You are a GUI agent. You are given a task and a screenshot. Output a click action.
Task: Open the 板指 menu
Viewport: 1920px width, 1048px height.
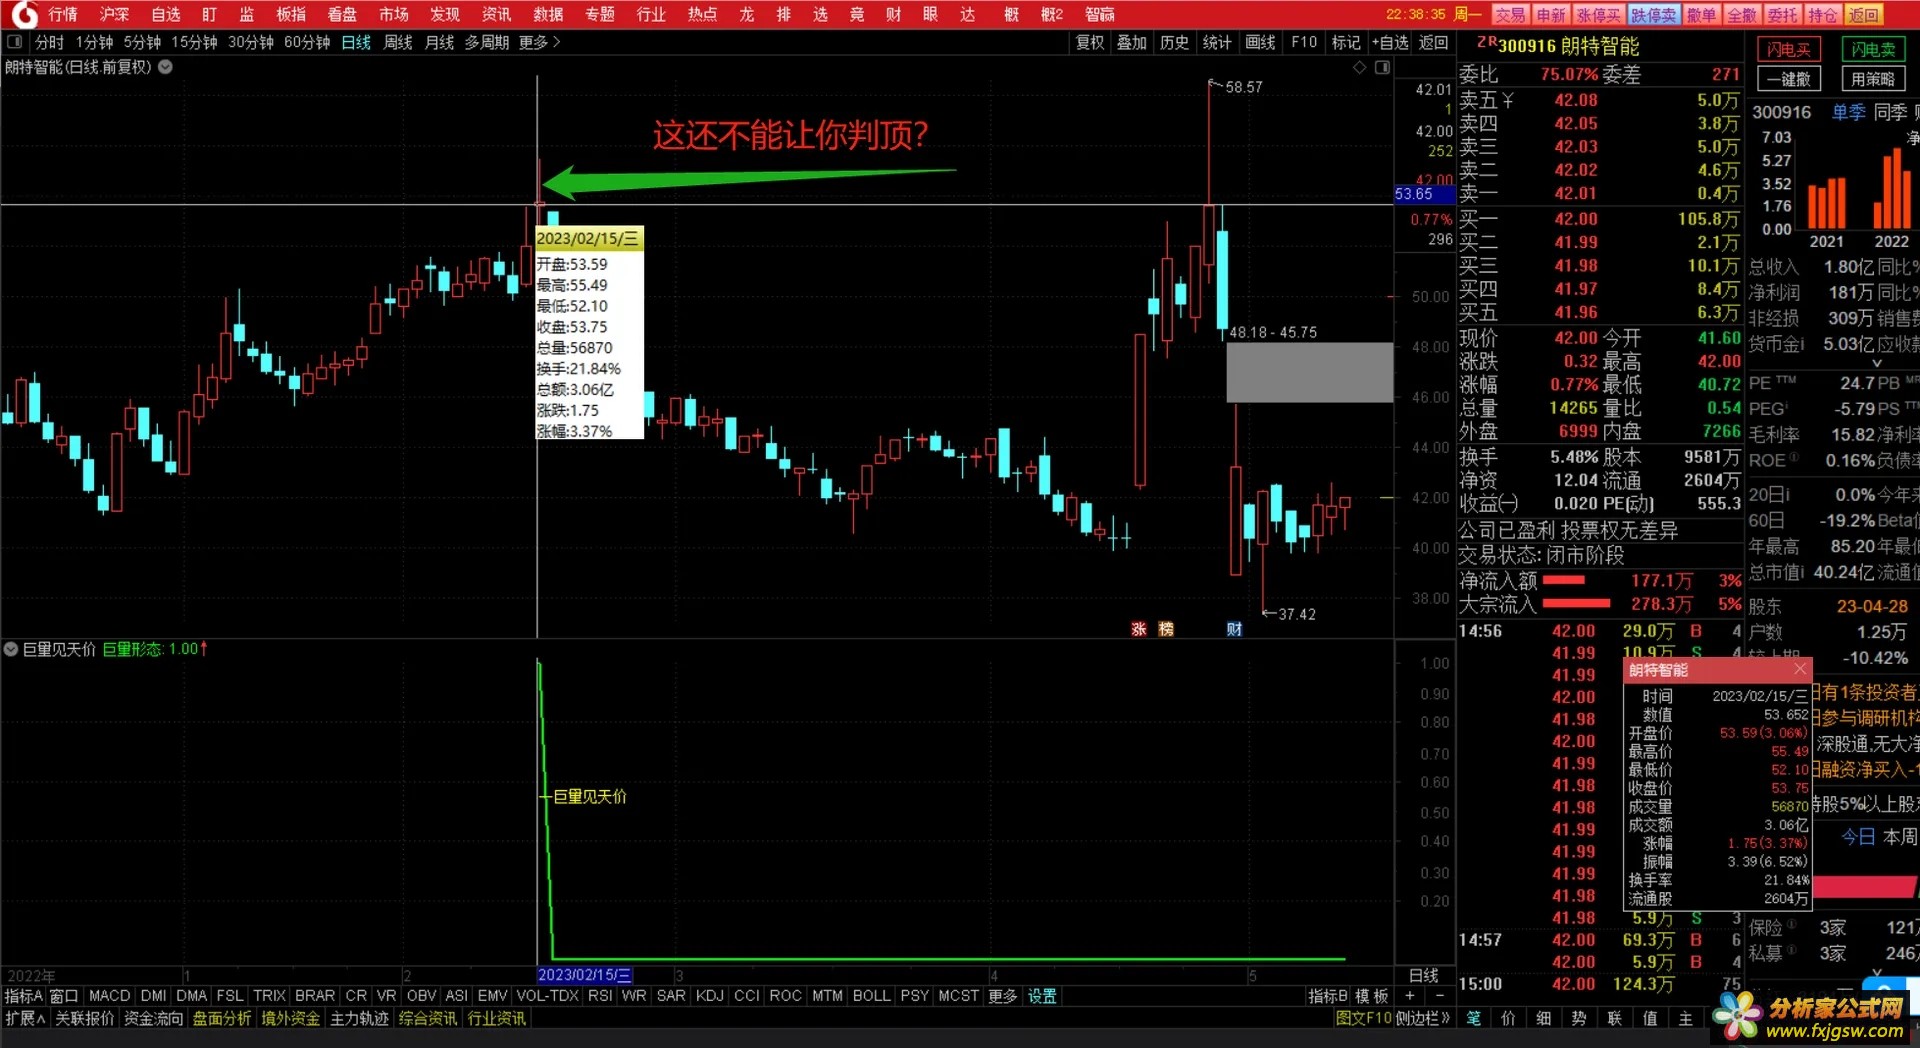(291, 14)
